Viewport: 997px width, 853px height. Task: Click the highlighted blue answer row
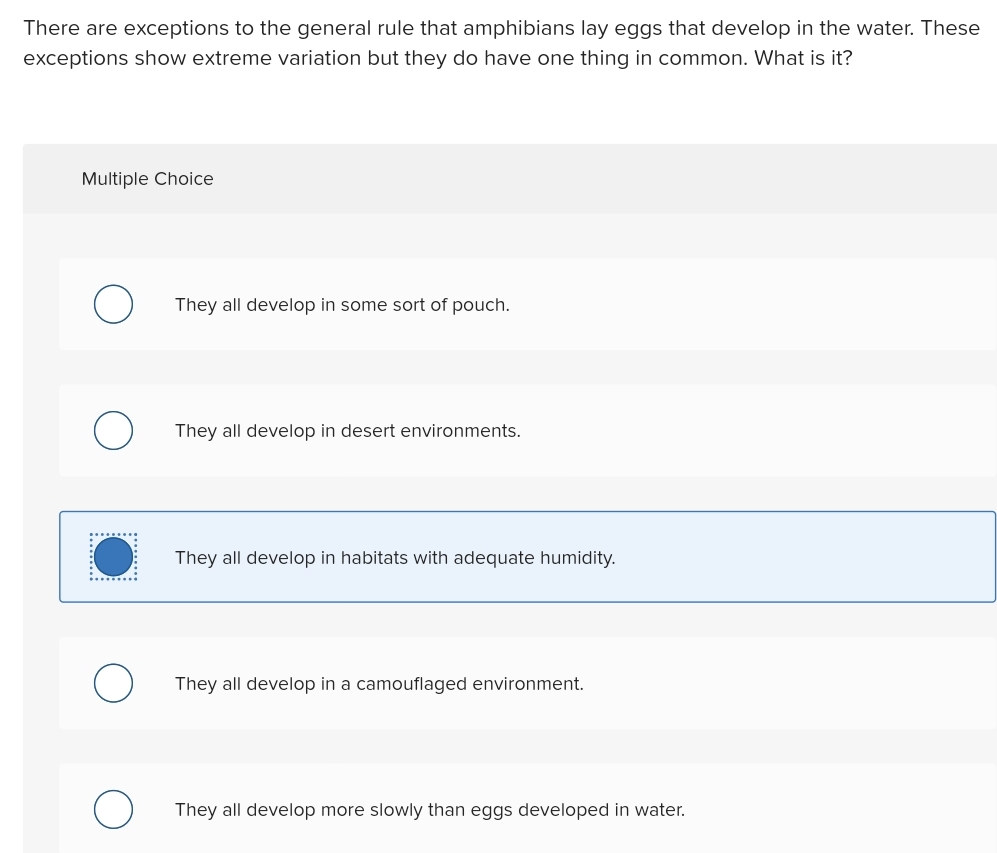tap(527, 557)
